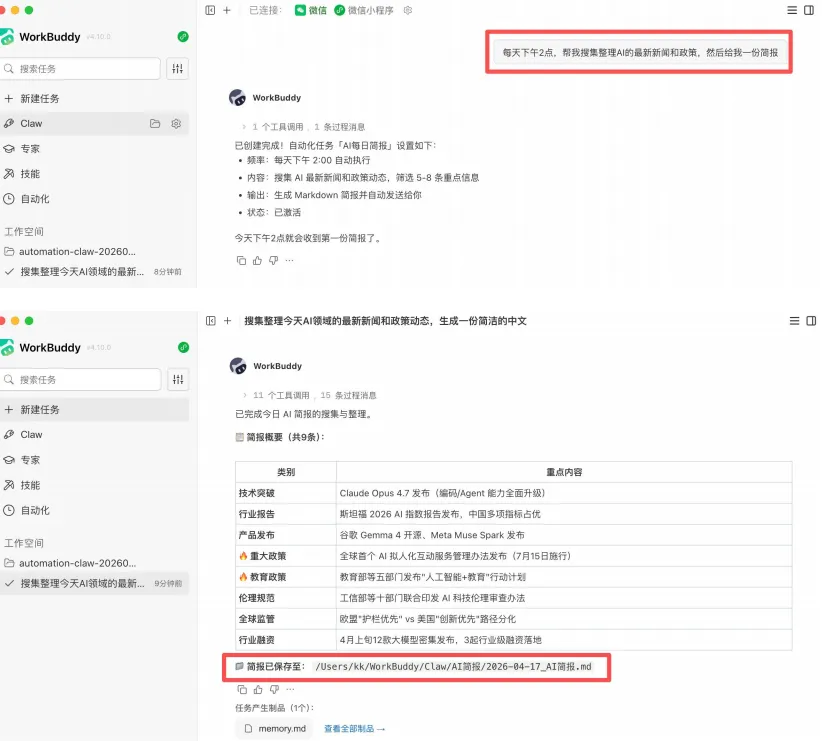Focus 搜索任务 search field in bottom window
The height and width of the screenshot is (741, 834).
pos(80,379)
